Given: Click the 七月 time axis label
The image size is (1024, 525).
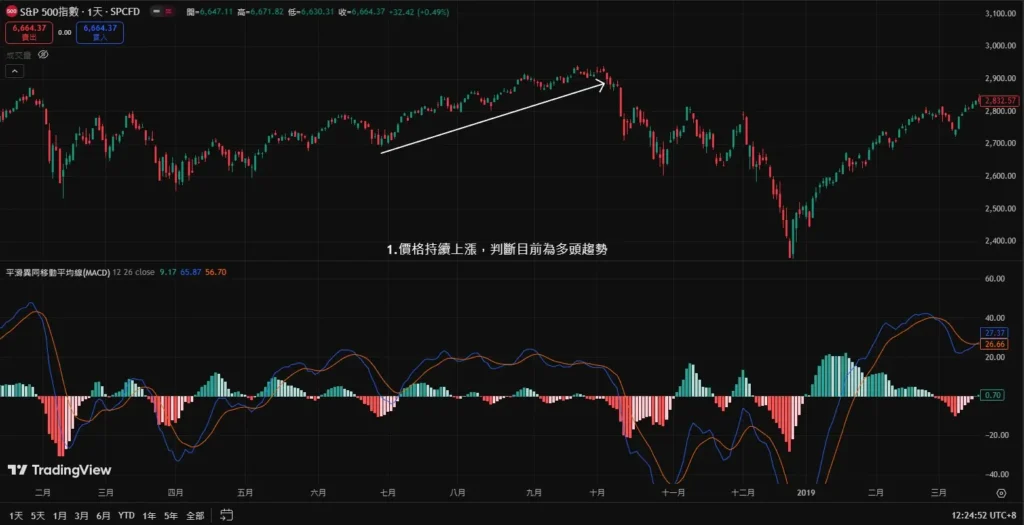Looking at the screenshot, I should point(388,493).
